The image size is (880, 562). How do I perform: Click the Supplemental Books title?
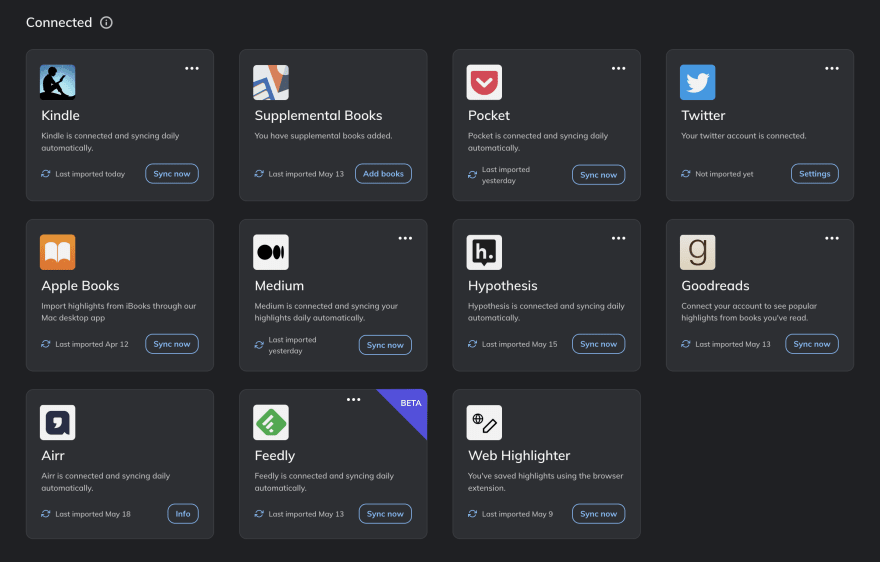318,116
